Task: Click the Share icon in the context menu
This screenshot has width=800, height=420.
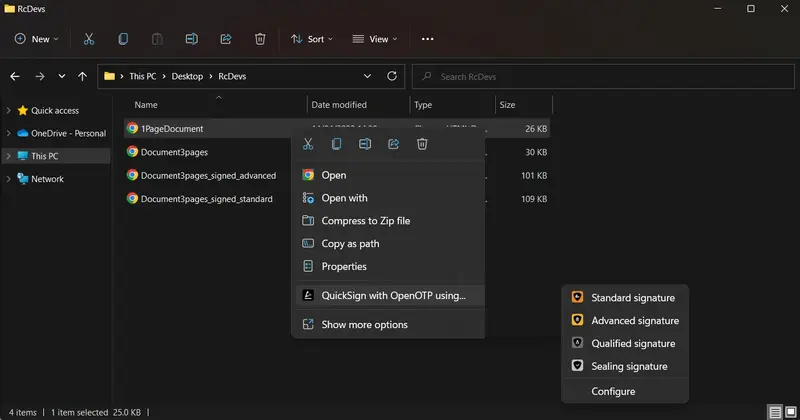Action: click(393, 144)
